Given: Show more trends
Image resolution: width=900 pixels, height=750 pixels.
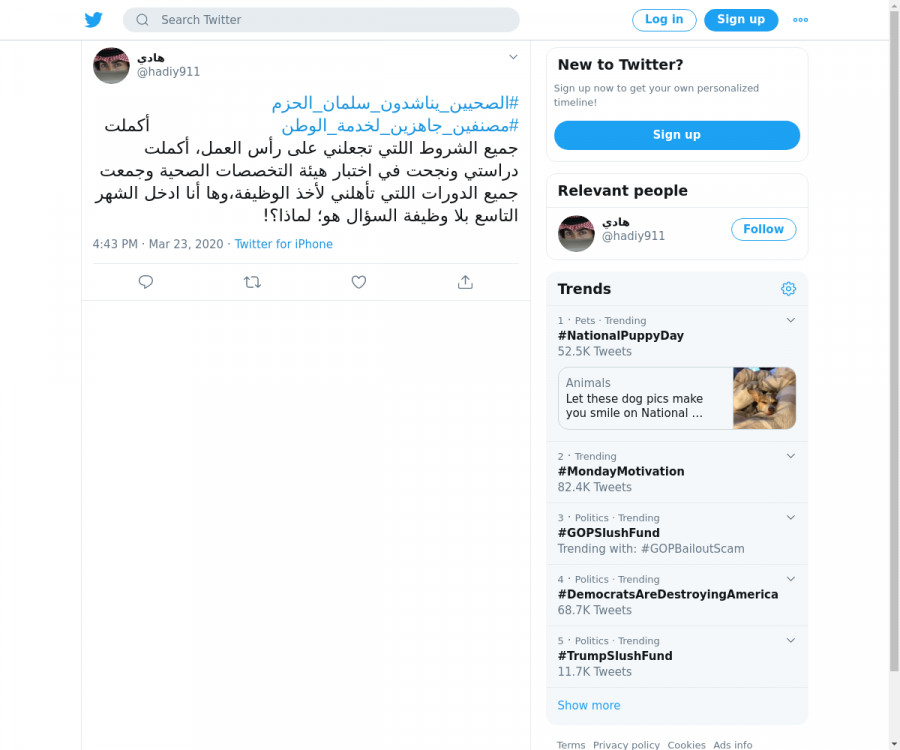Looking at the screenshot, I should coord(589,705).
